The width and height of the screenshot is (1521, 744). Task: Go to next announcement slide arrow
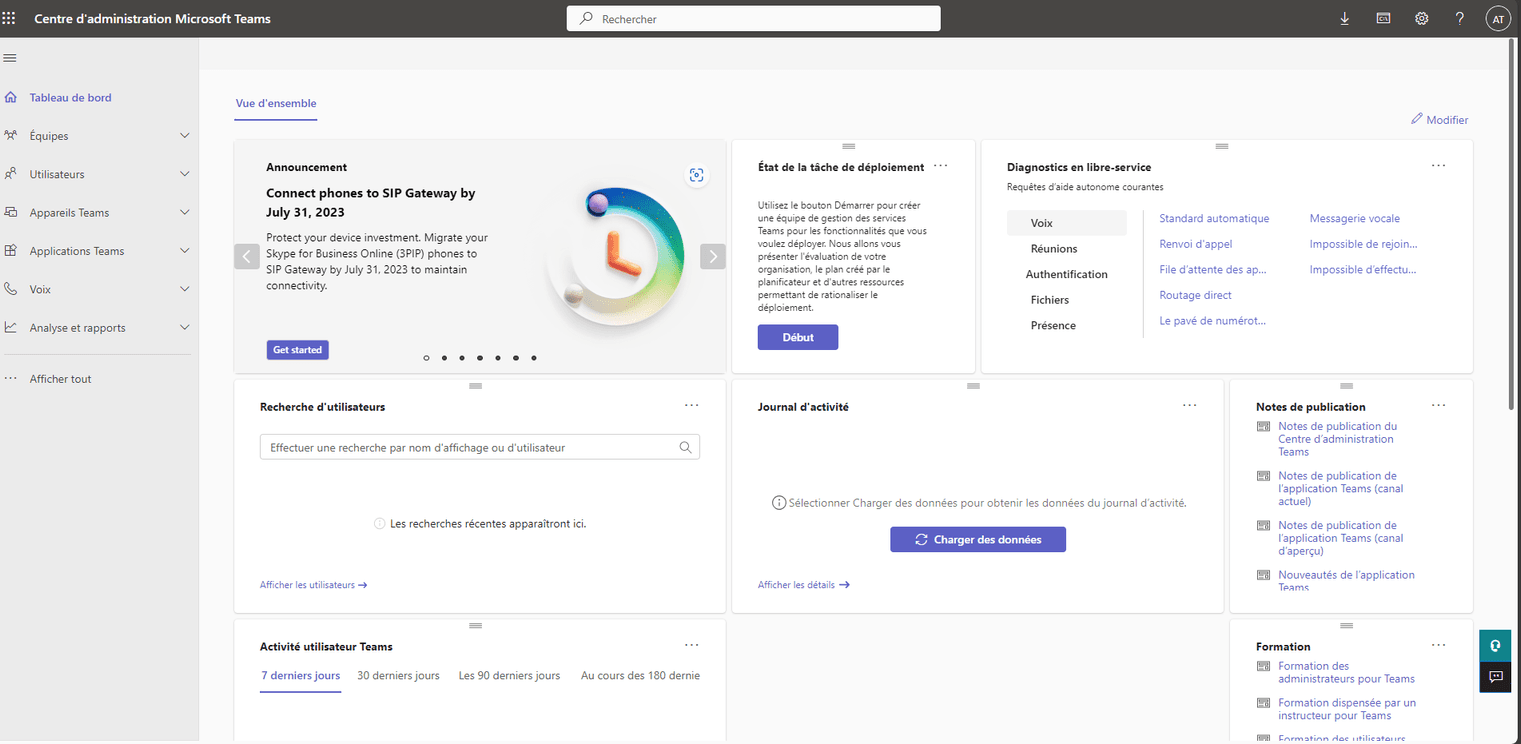pos(712,256)
